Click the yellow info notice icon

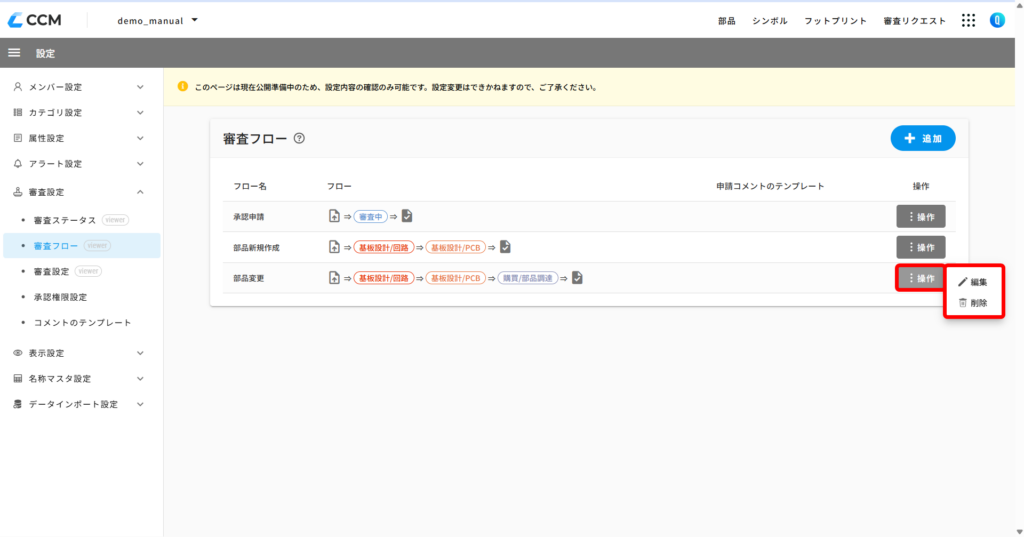pos(183,86)
